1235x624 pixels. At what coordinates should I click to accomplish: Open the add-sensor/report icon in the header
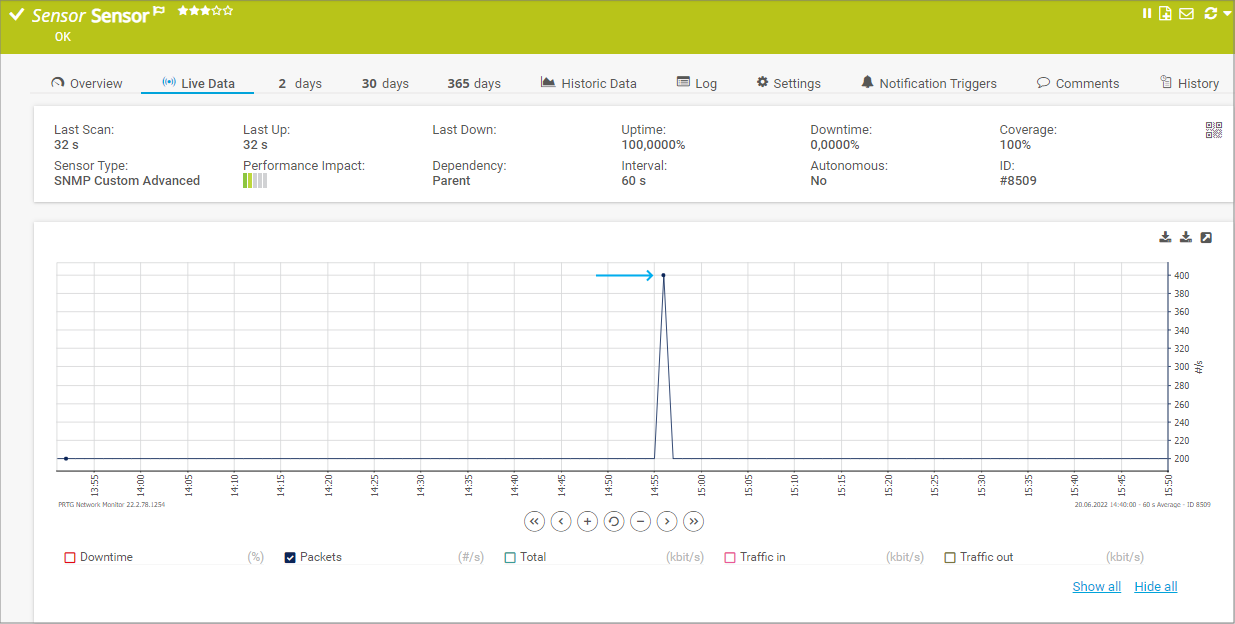(1165, 13)
